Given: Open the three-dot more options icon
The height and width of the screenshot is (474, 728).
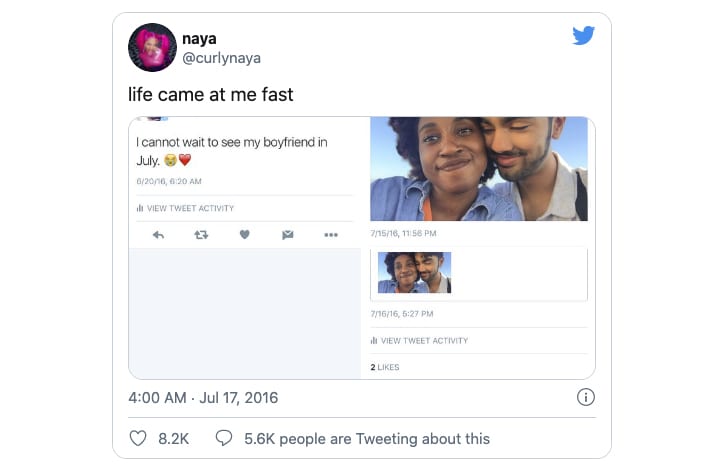Looking at the screenshot, I should (x=331, y=235).
